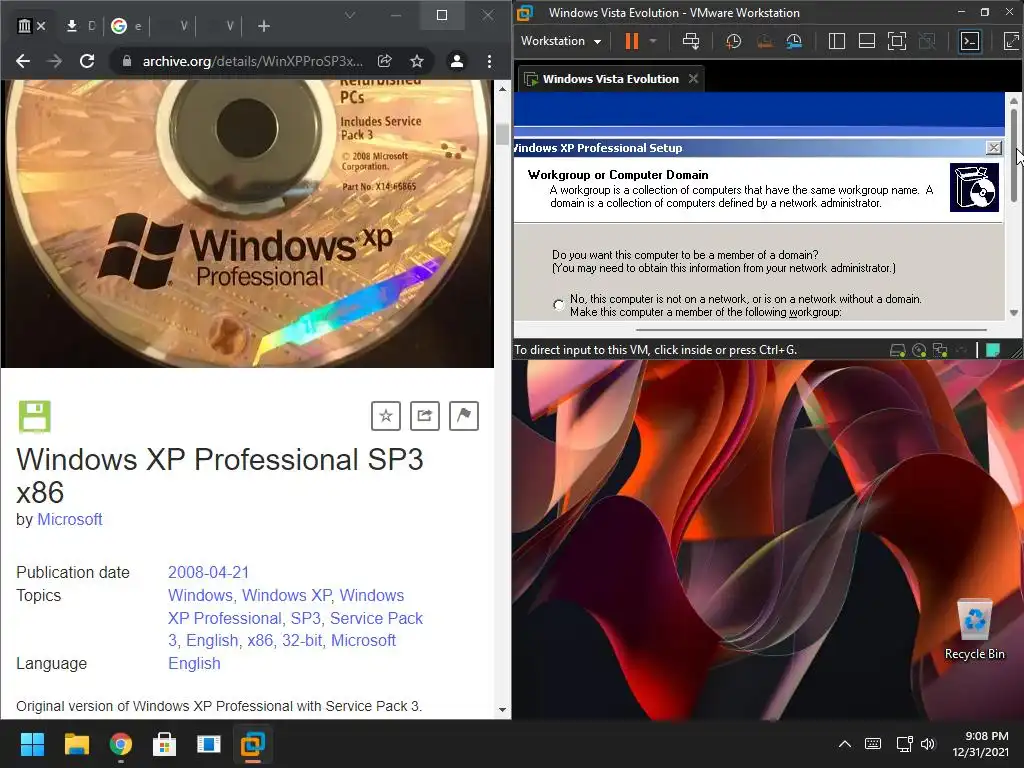Open the clock showing 9:08 PM

point(980,744)
